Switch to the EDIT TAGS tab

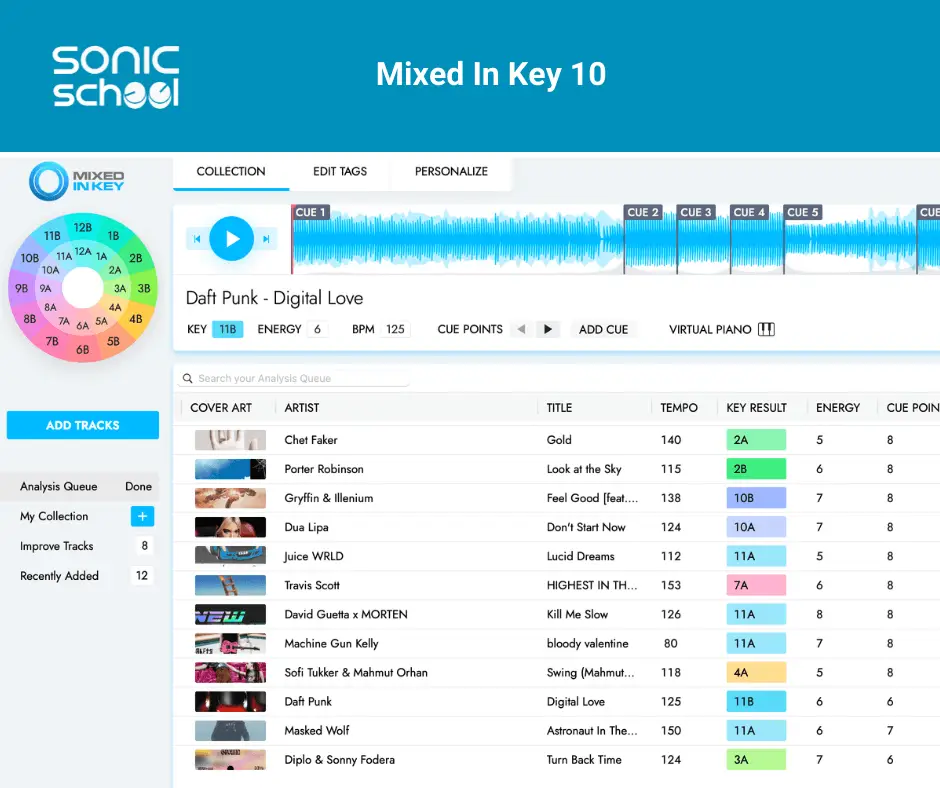click(x=339, y=172)
